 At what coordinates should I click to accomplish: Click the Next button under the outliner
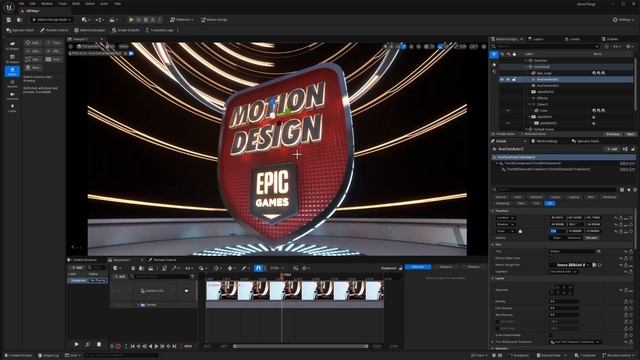pos(630,134)
